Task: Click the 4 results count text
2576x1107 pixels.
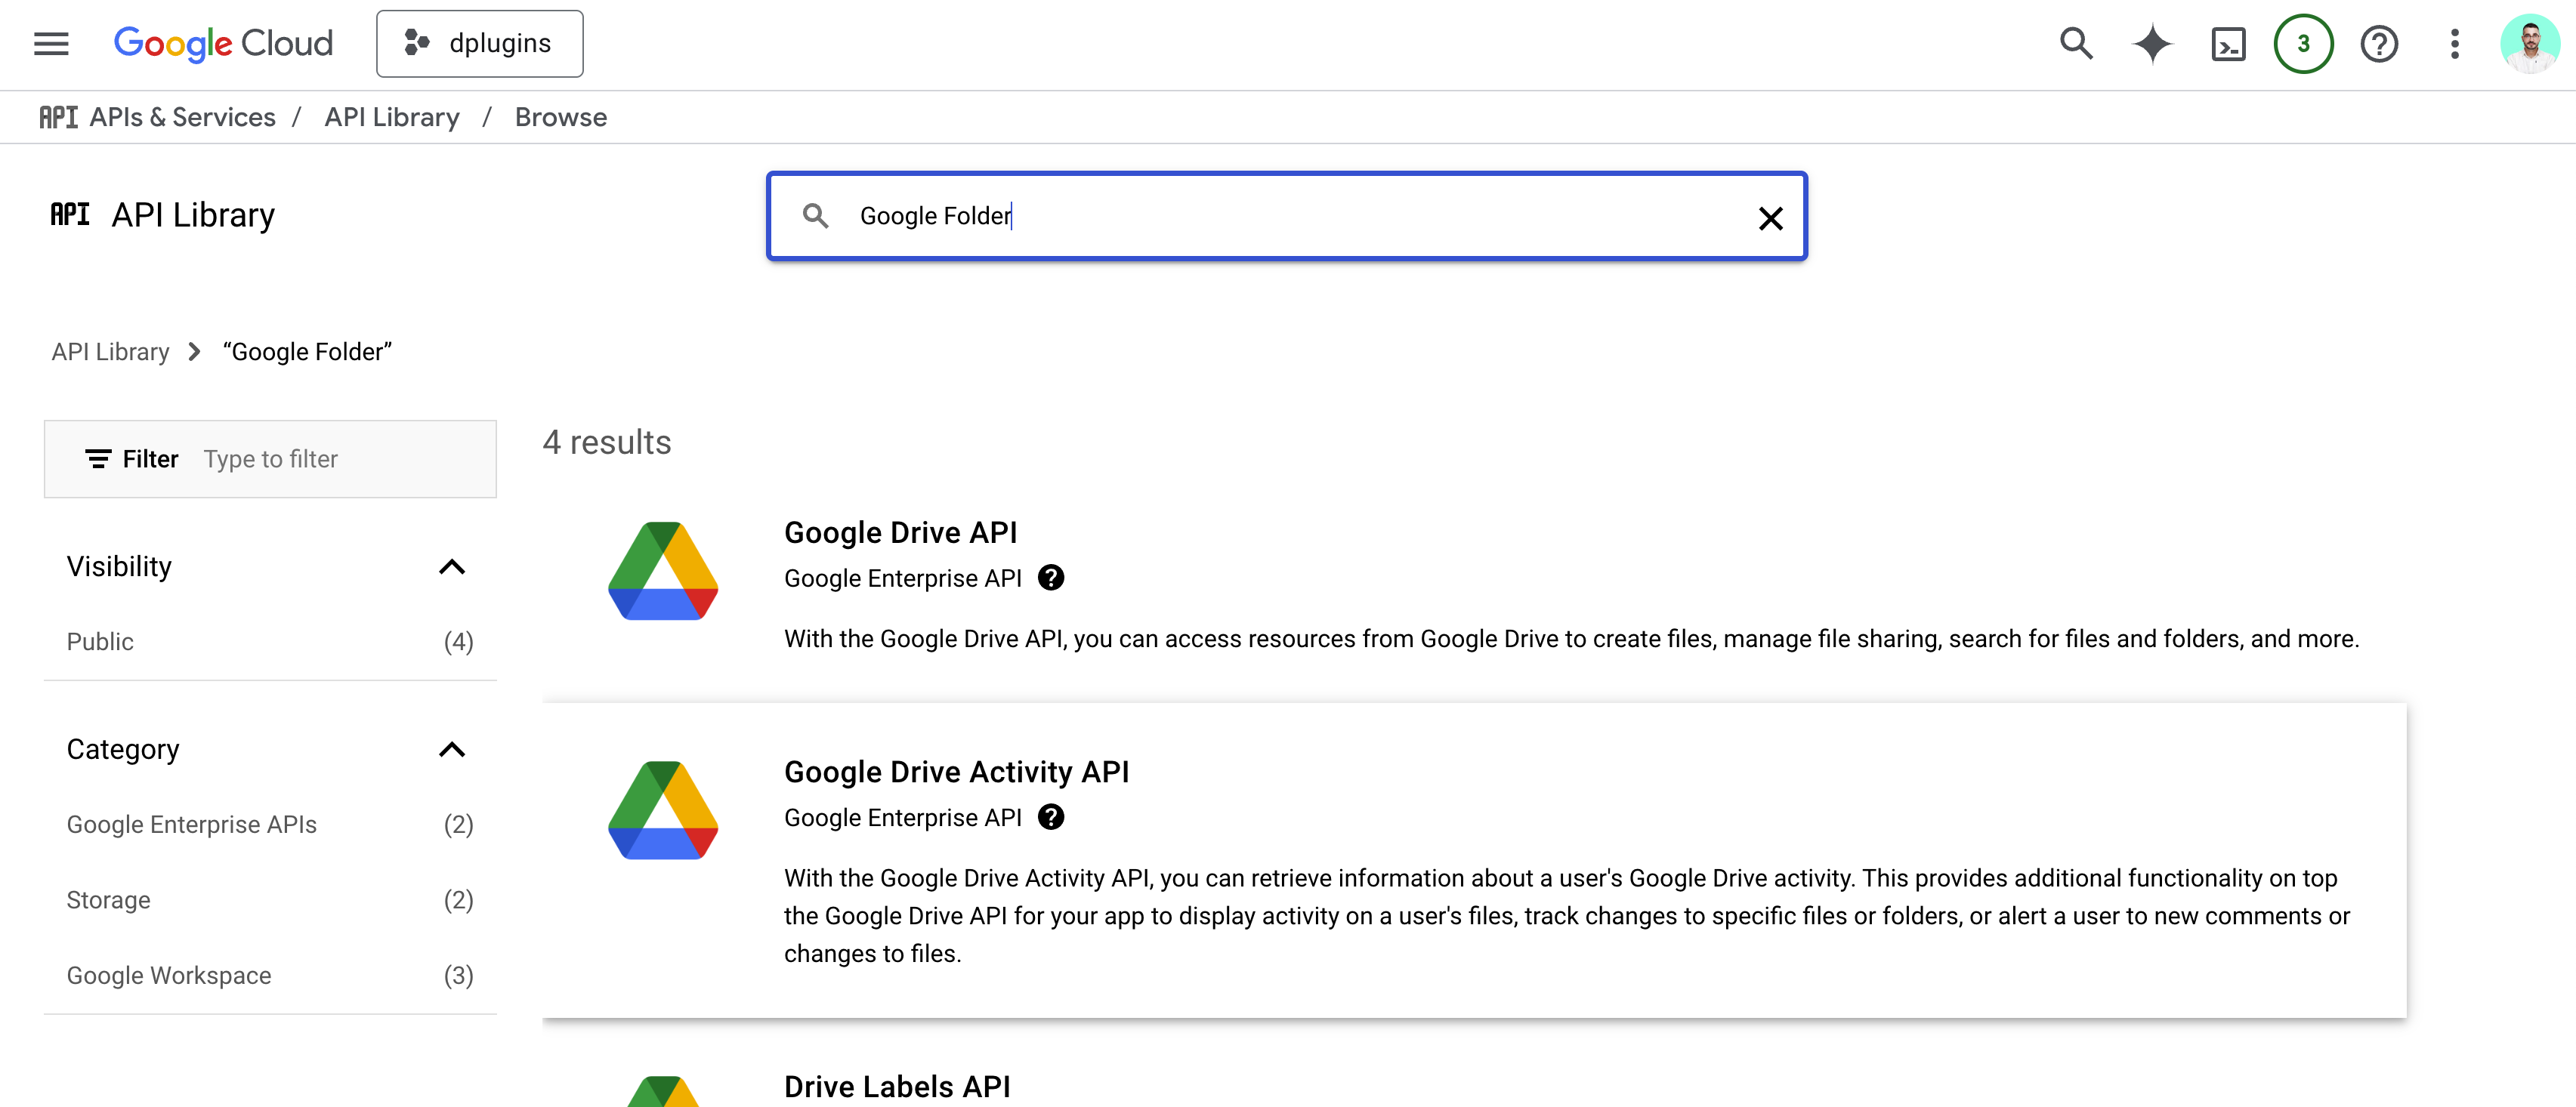Action: [607, 442]
